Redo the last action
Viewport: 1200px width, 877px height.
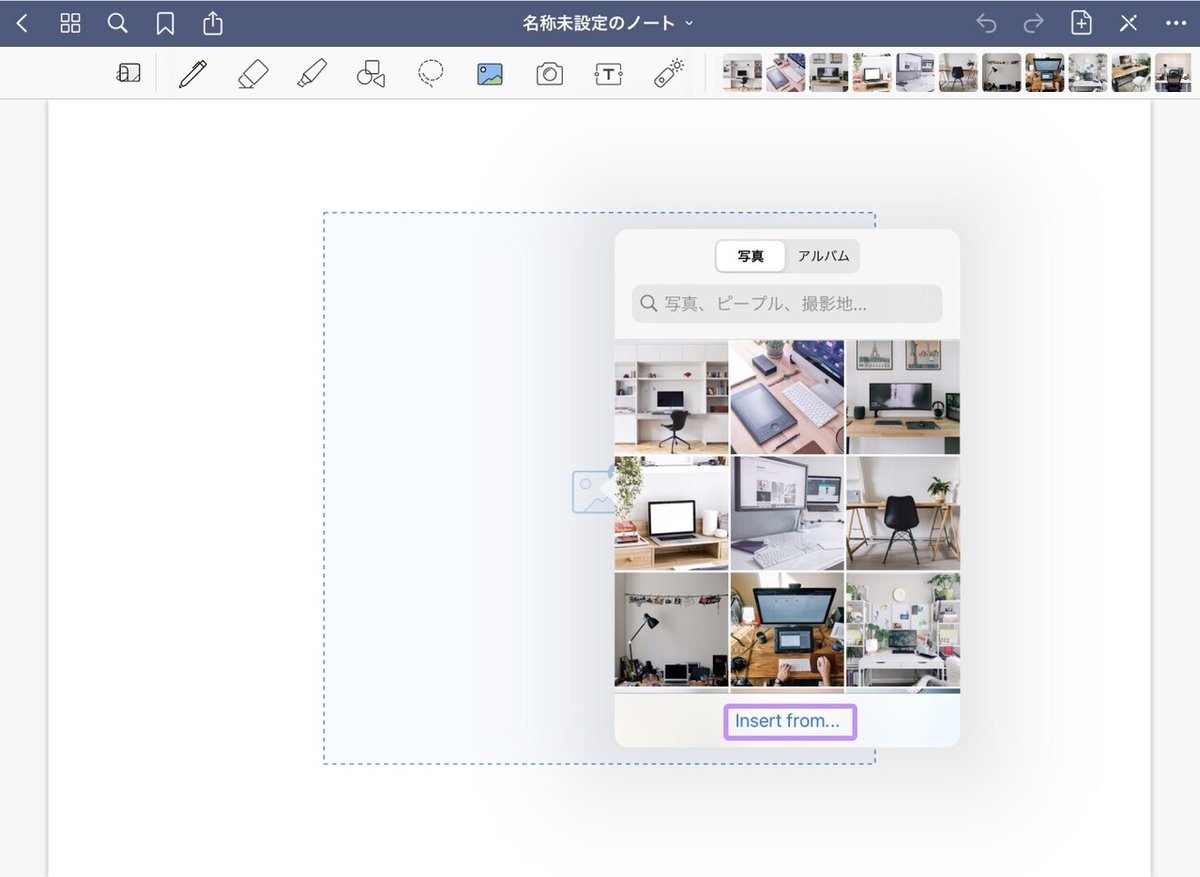click(x=1033, y=23)
